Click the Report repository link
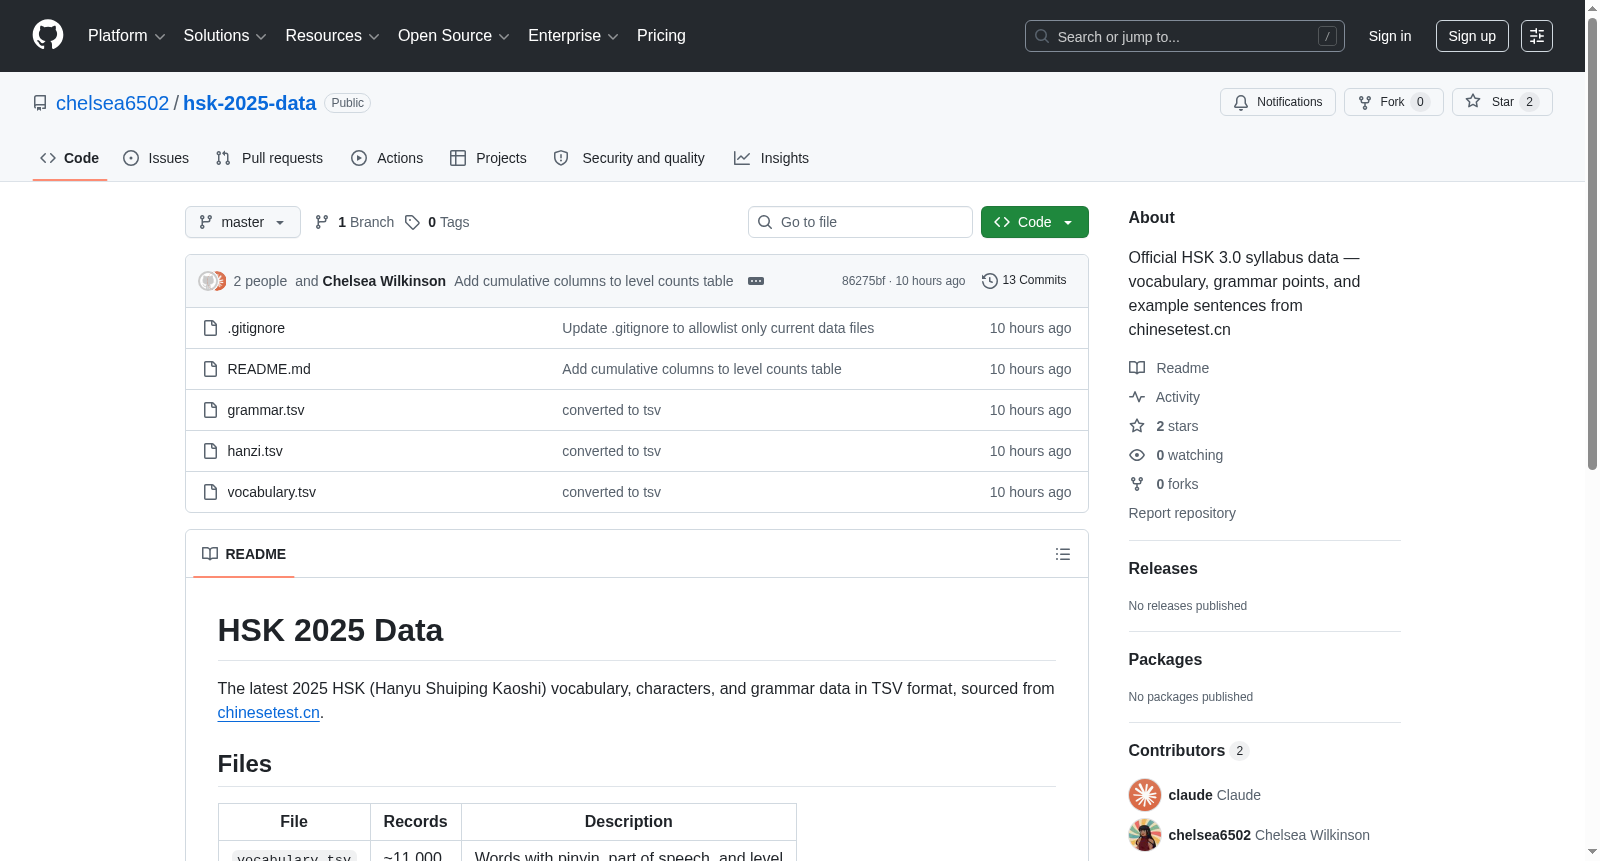Image resolution: width=1600 pixels, height=861 pixels. point(1182,513)
